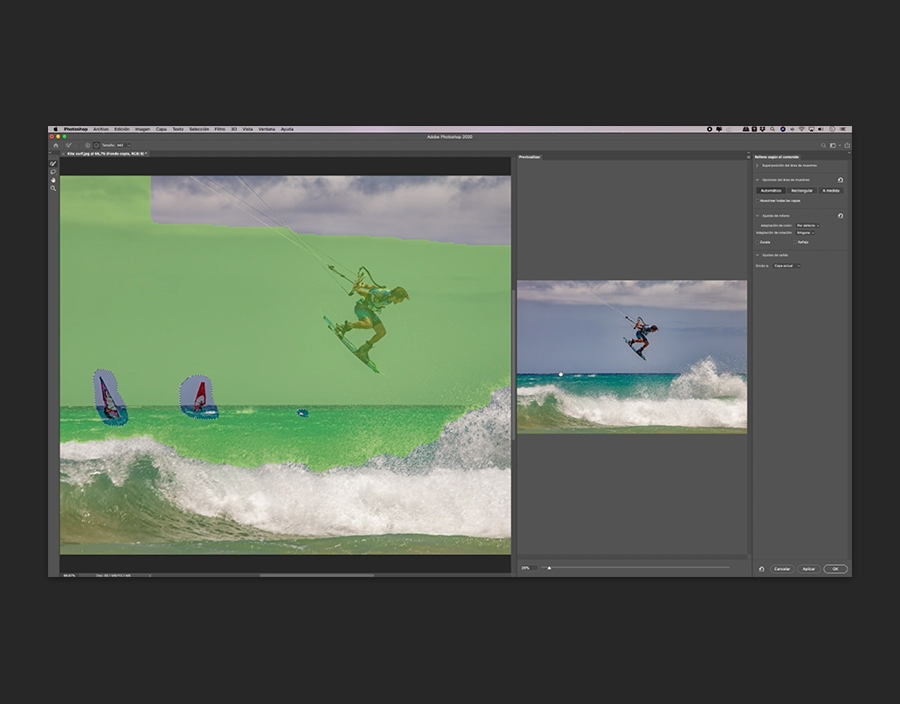The width and height of the screenshot is (900, 704).
Task: Open the Enviar a dropdown
Action: [786, 266]
